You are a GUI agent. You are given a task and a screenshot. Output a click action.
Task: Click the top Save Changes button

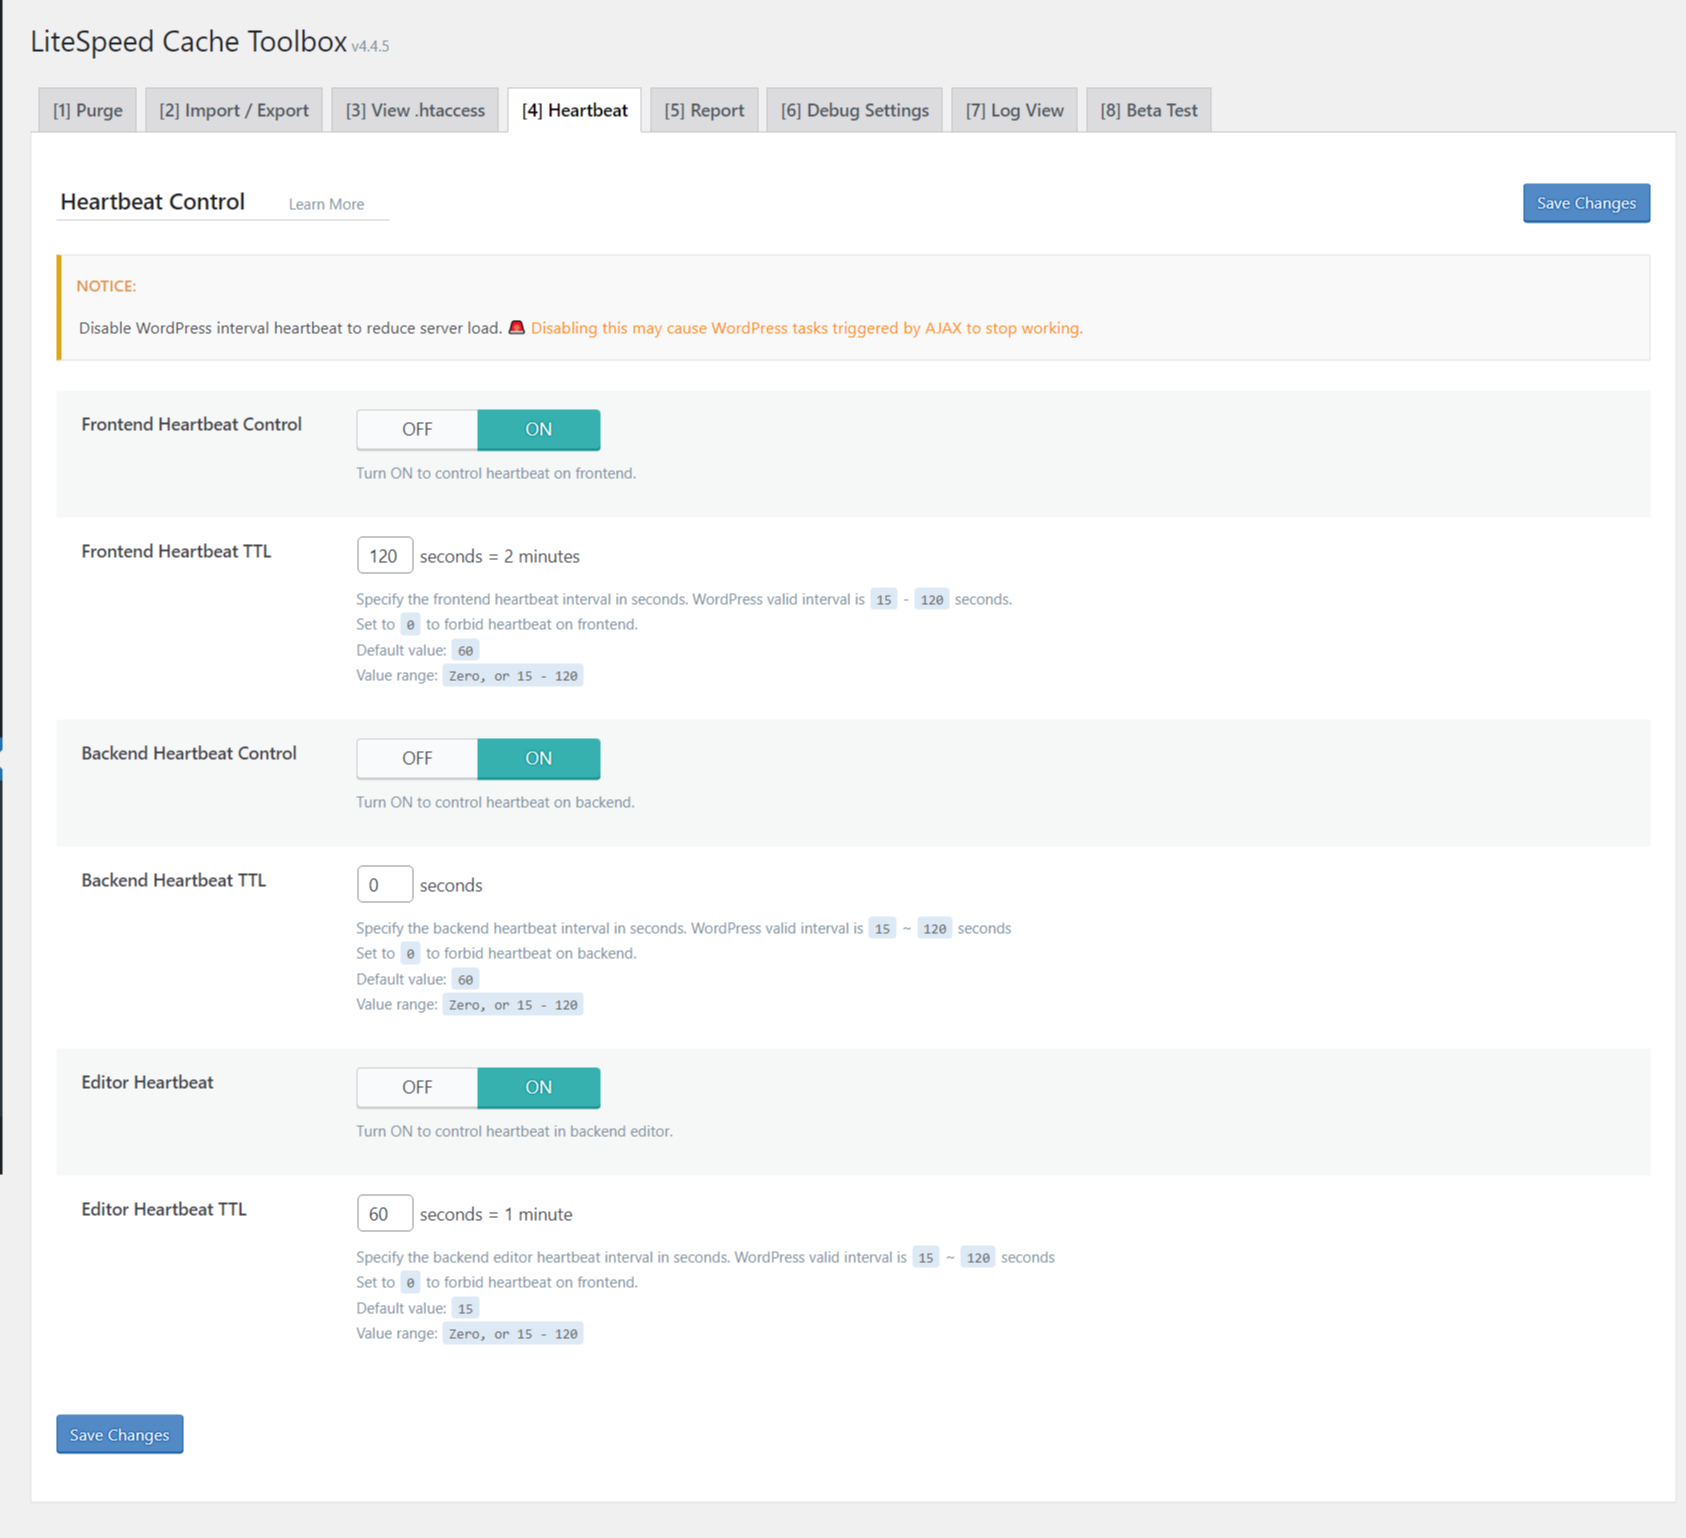coord(1586,203)
